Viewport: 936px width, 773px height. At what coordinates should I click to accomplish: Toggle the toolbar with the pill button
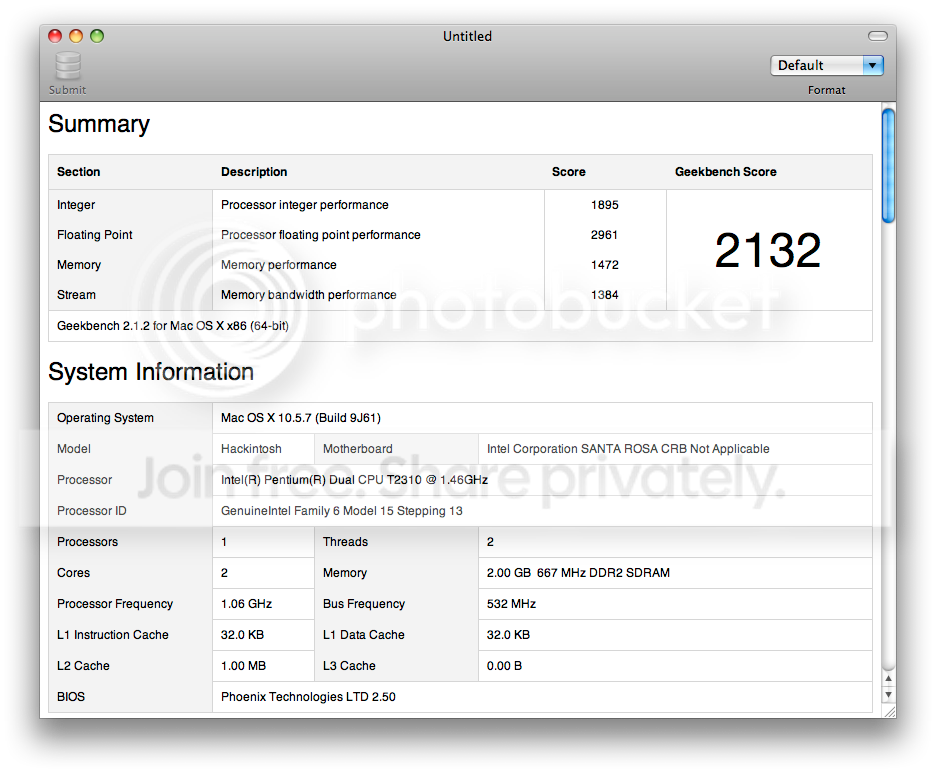click(x=877, y=36)
